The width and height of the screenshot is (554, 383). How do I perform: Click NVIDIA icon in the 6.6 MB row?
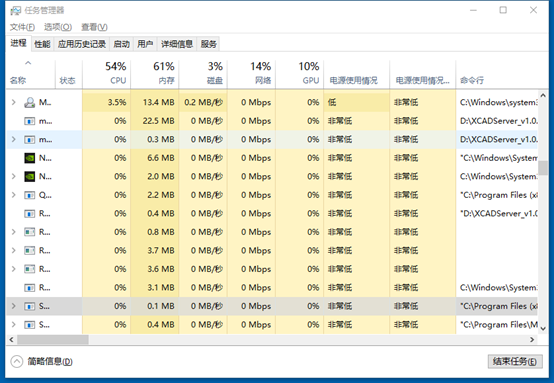30,158
